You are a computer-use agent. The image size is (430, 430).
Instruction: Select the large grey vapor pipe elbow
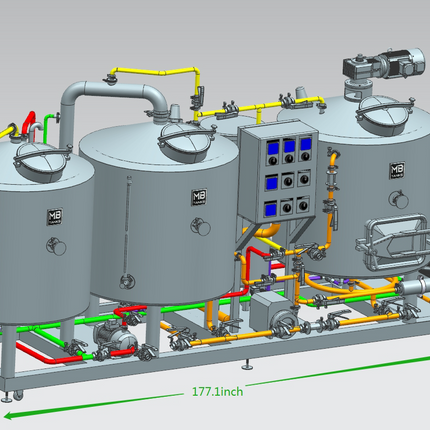coord(114,103)
